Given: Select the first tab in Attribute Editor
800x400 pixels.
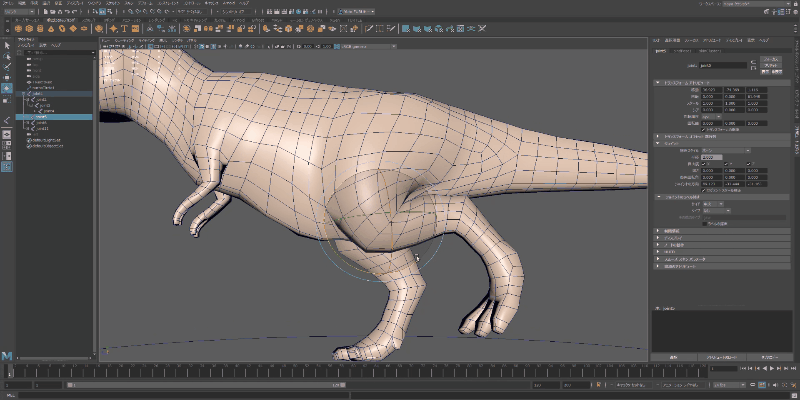Looking at the screenshot, I should coord(660,52).
